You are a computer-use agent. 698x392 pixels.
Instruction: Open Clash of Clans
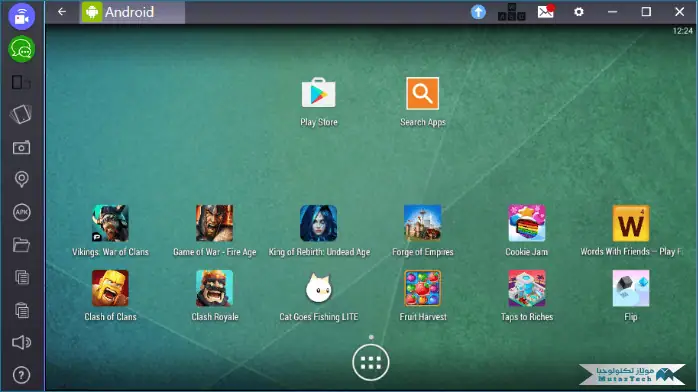110,288
